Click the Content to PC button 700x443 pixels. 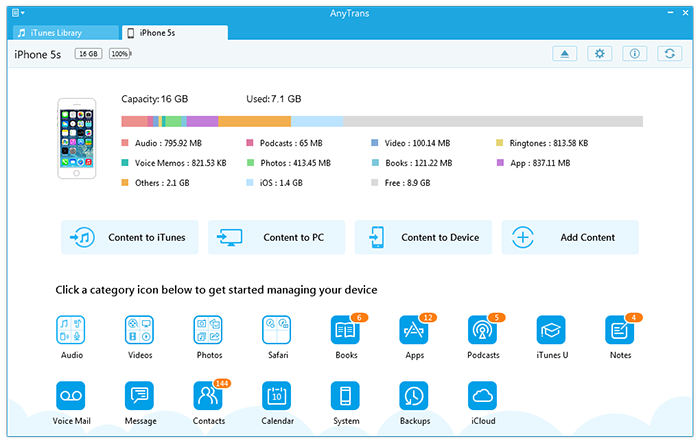(x=277, y=238)
